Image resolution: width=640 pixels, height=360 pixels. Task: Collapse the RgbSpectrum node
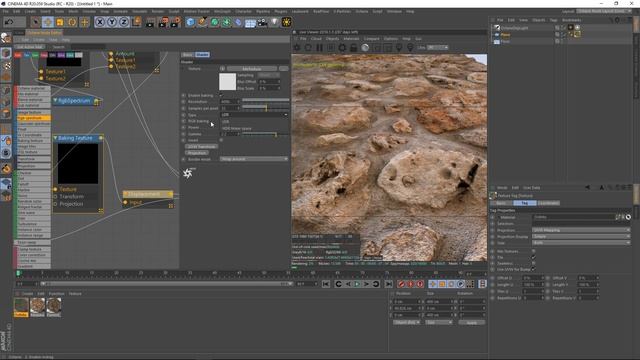[x=55, y=100]
